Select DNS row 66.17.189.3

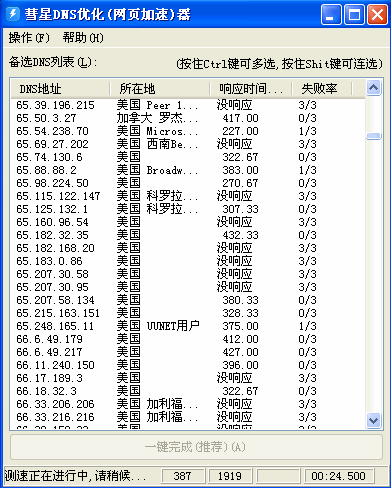tap(188, 378)
